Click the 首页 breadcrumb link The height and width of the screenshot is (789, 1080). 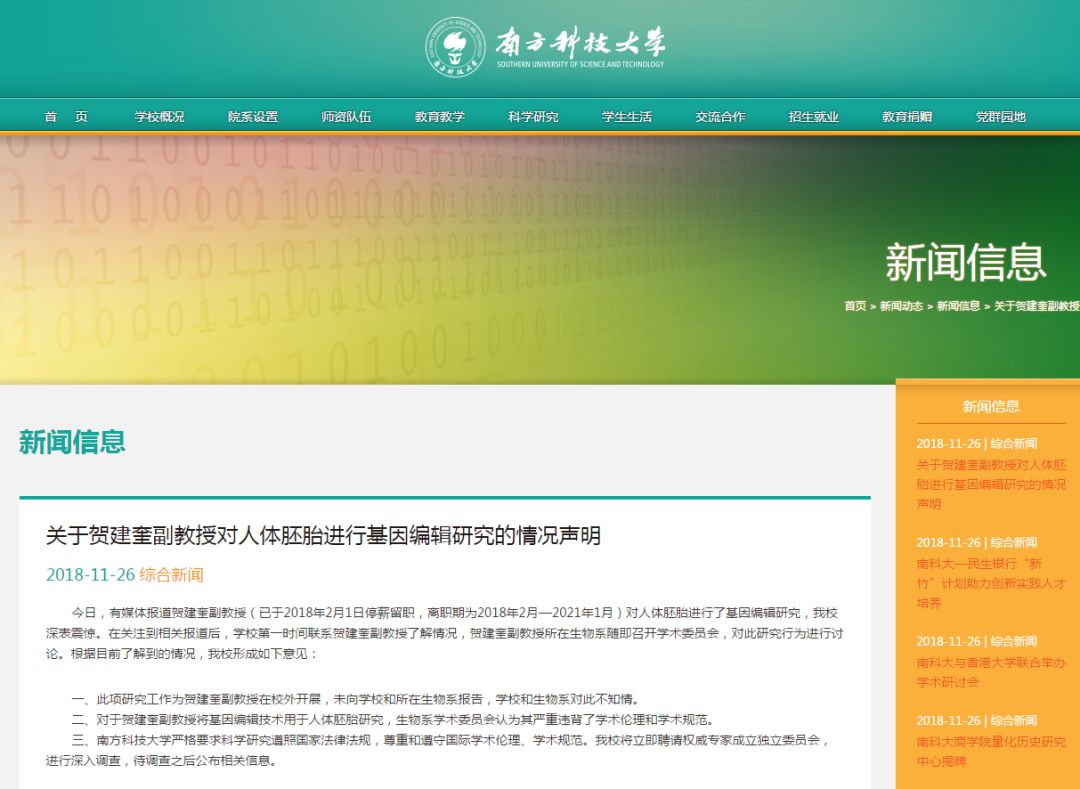855,306
